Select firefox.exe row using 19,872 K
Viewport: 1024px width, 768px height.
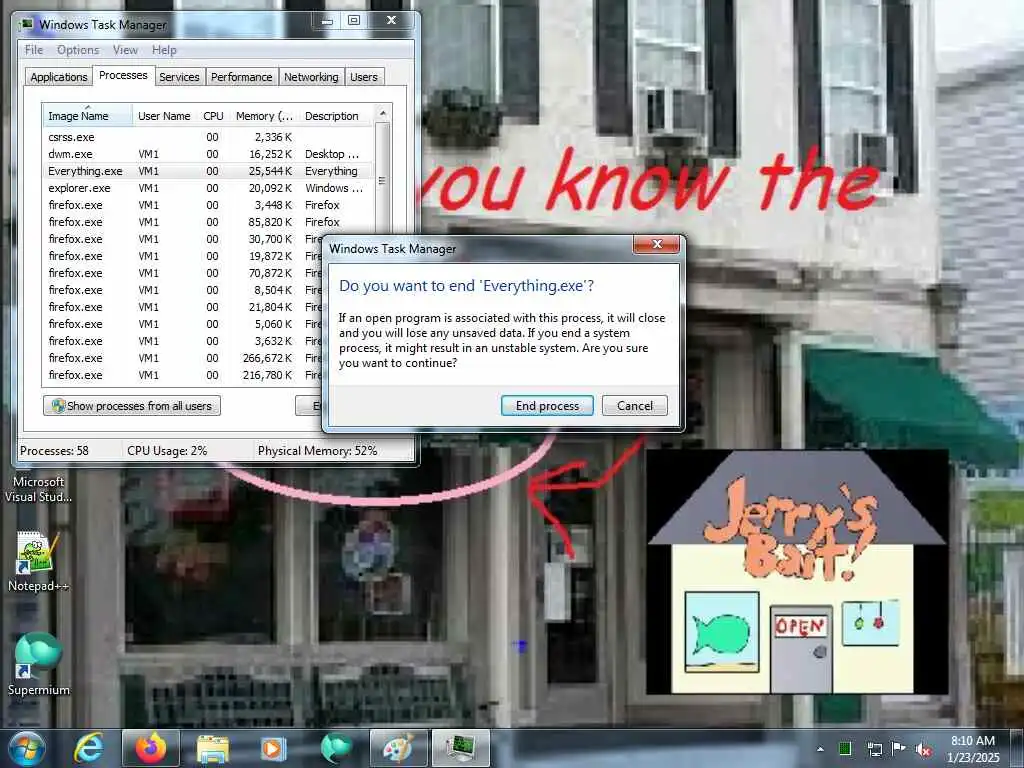tap(183, 256)
